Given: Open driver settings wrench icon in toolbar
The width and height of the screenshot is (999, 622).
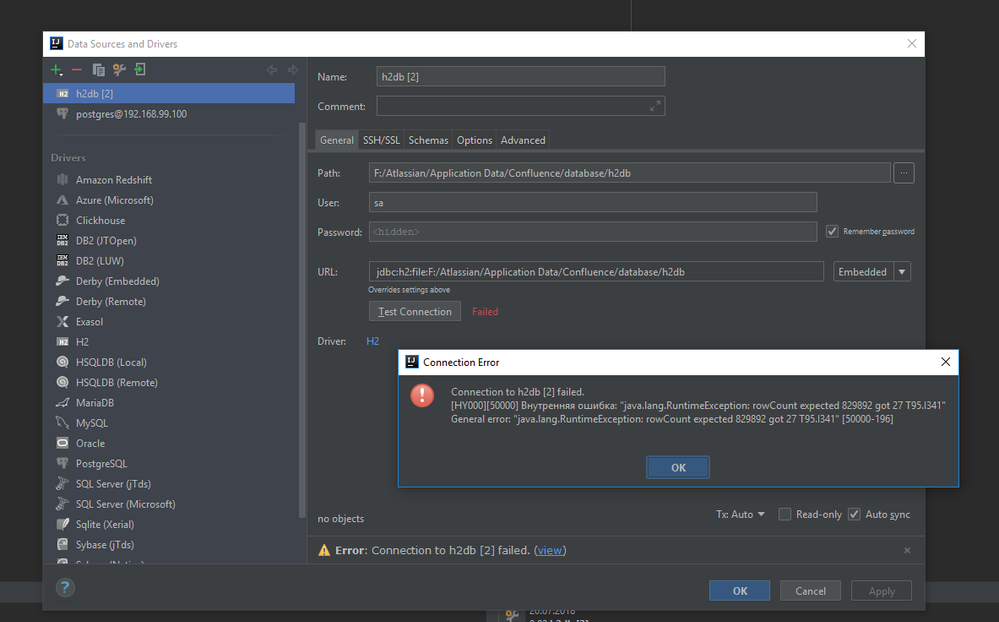Looking at the screenshot, I should point(119,69).
